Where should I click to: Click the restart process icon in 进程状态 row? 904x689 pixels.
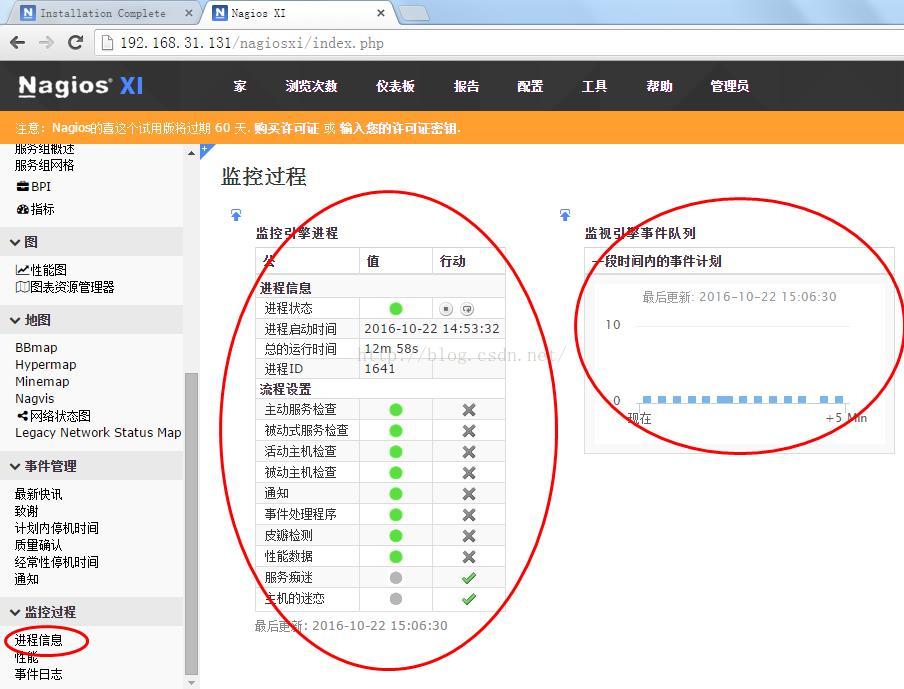point(467,309)
